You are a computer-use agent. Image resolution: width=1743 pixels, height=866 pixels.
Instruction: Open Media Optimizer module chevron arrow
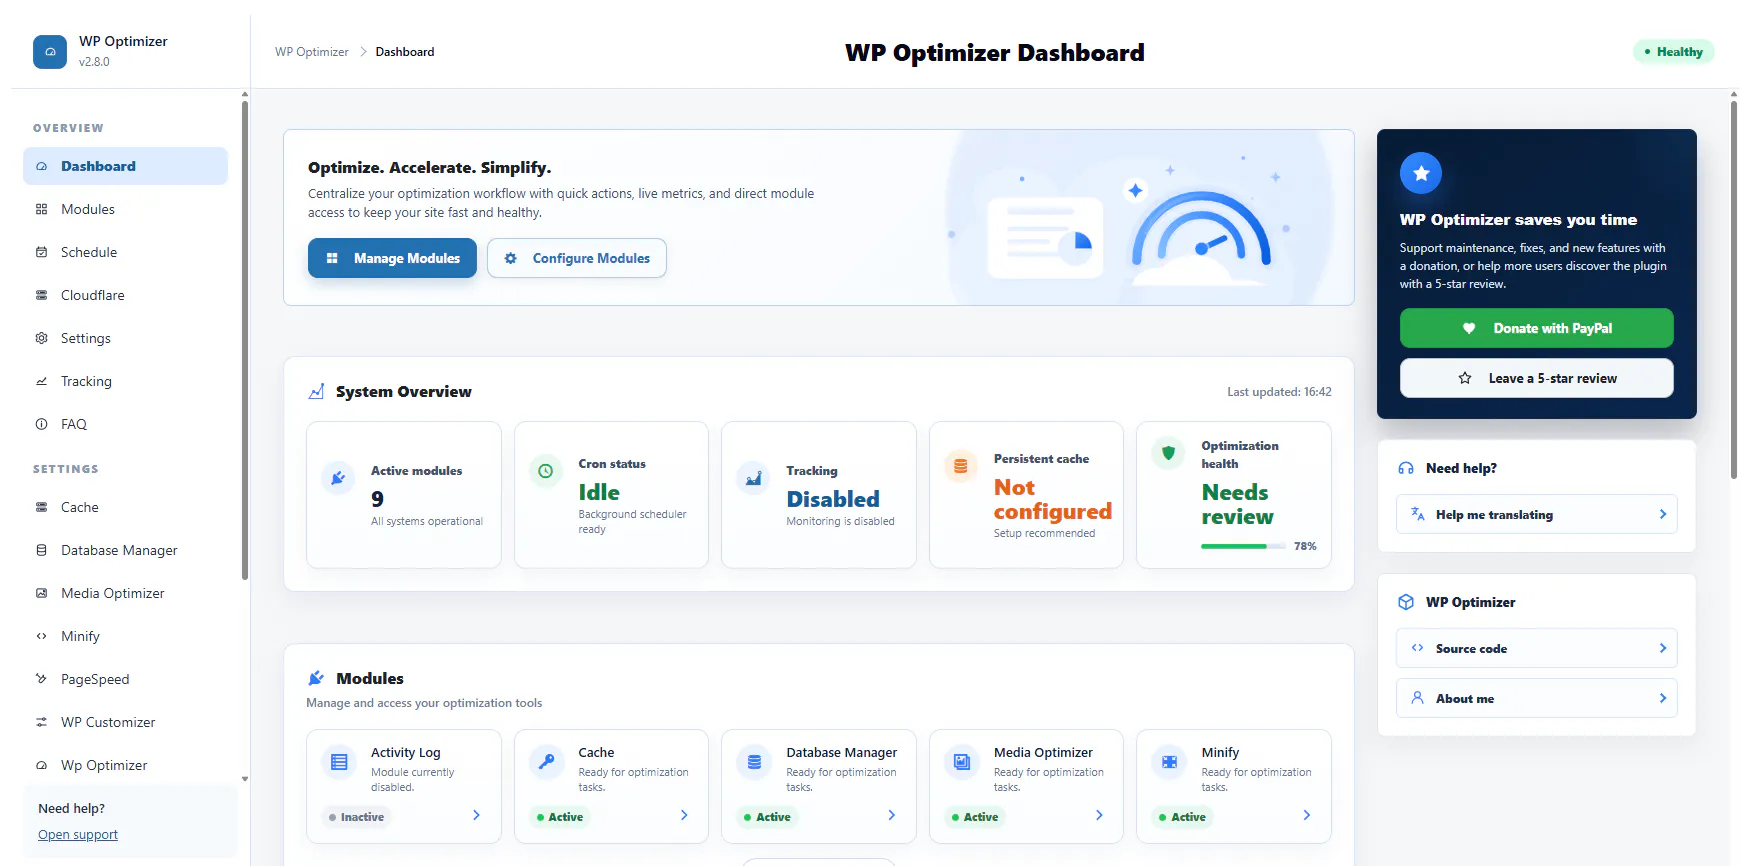[1099, 816]
